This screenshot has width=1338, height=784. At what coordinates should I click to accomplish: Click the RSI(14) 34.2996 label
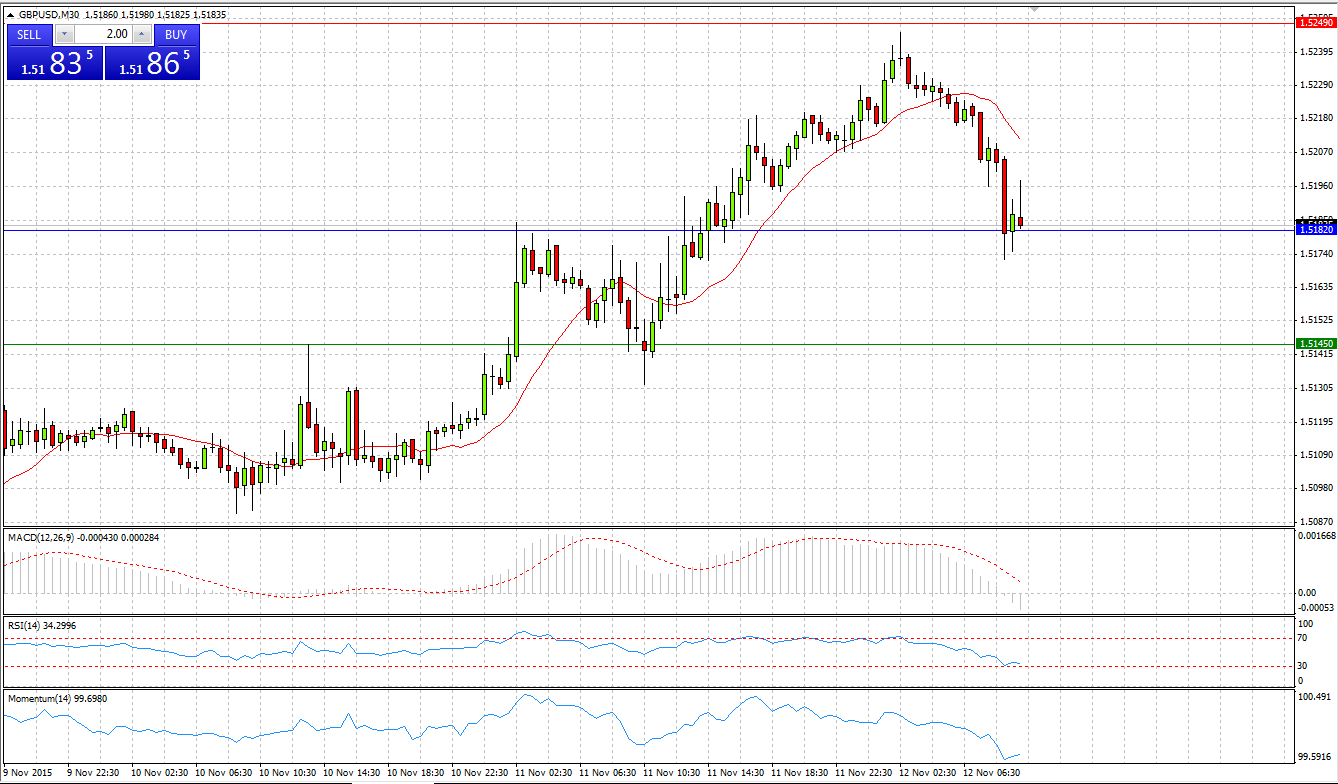(x=41, y=625)
